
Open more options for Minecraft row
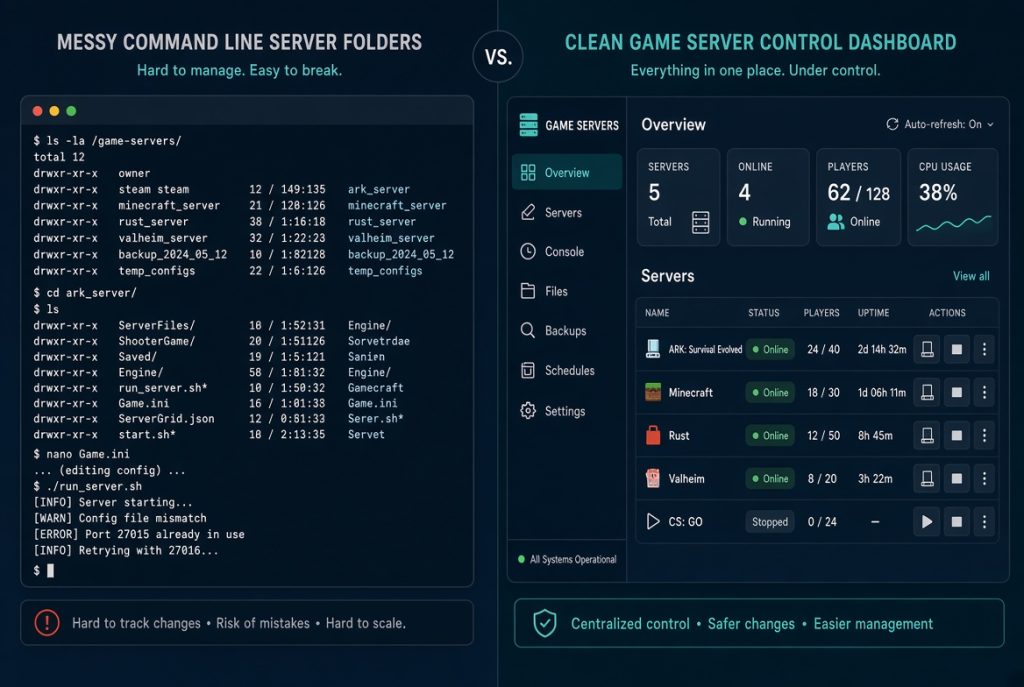(984, 392)
